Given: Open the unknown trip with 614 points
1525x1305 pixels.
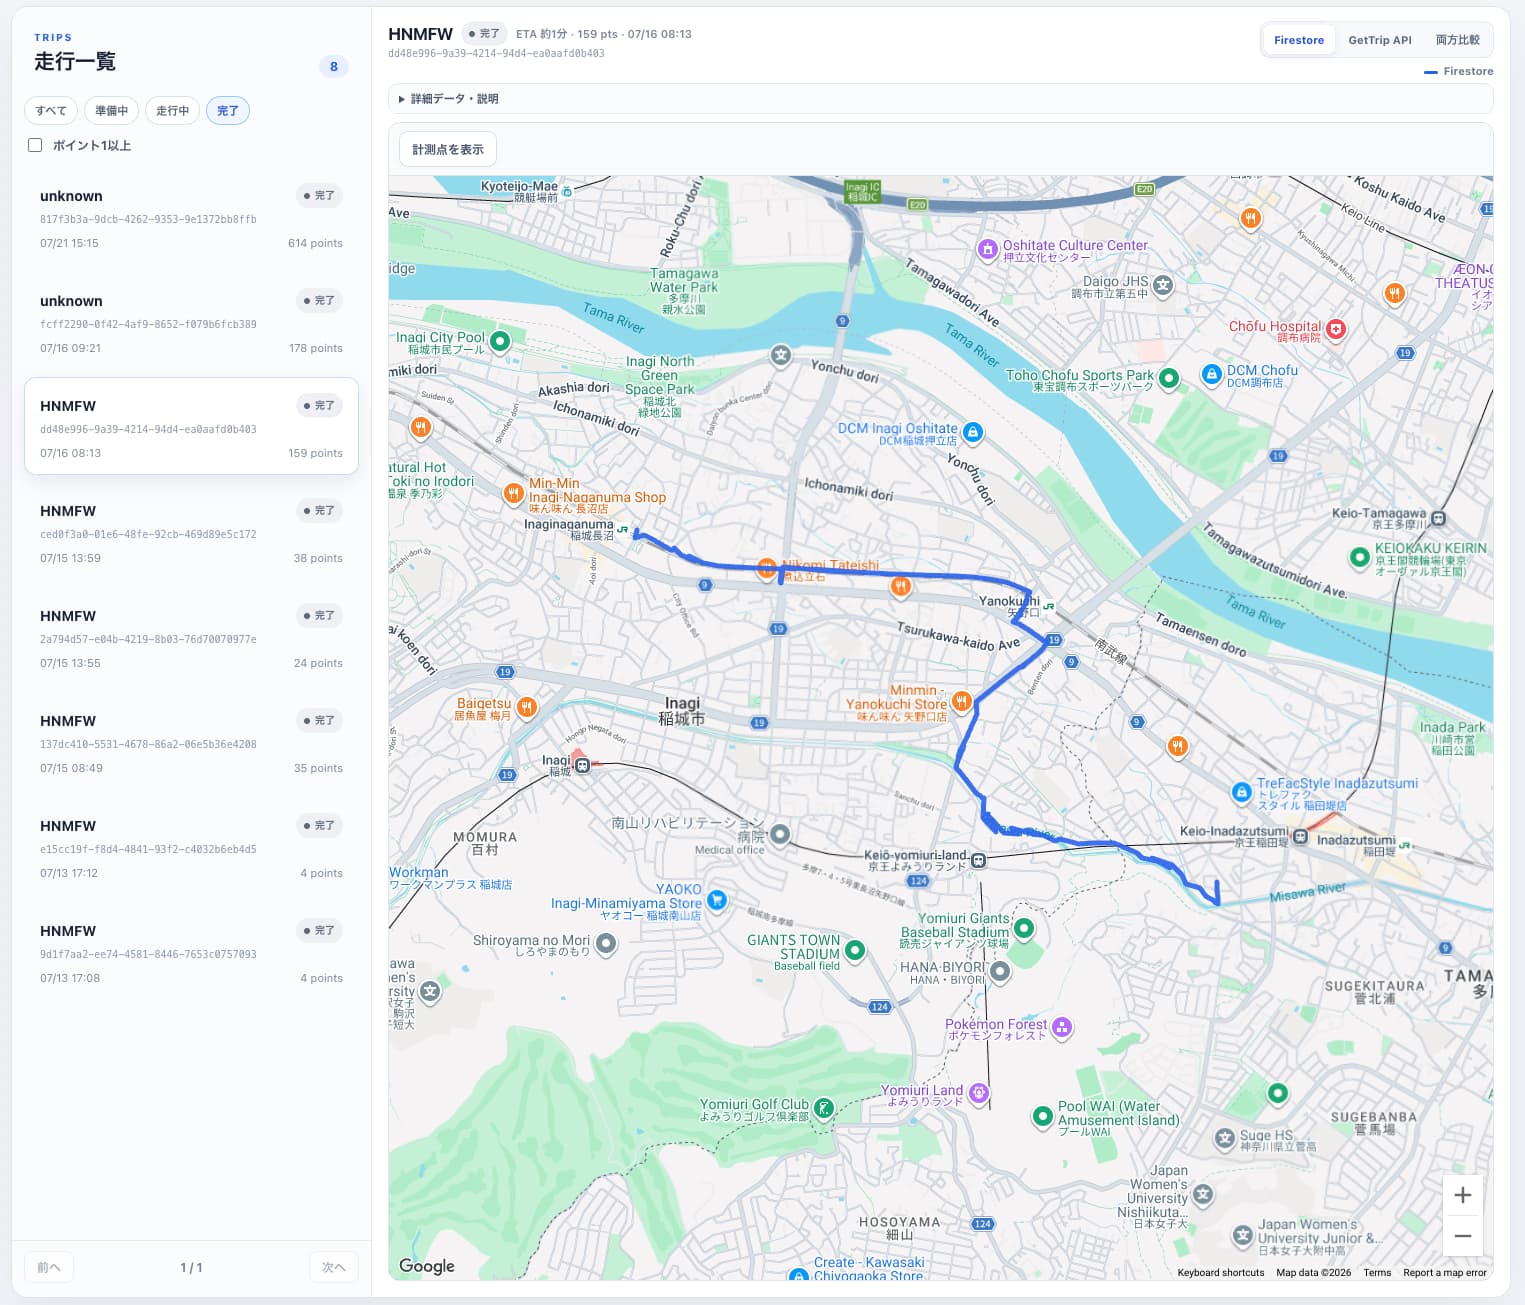Looking at the screenshot, I should [192, 216].
